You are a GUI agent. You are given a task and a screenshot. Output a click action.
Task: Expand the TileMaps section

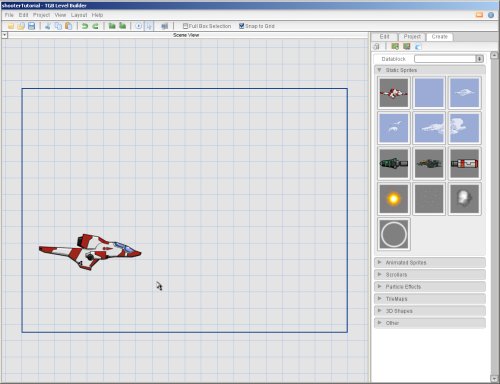(x=430, y=299)
